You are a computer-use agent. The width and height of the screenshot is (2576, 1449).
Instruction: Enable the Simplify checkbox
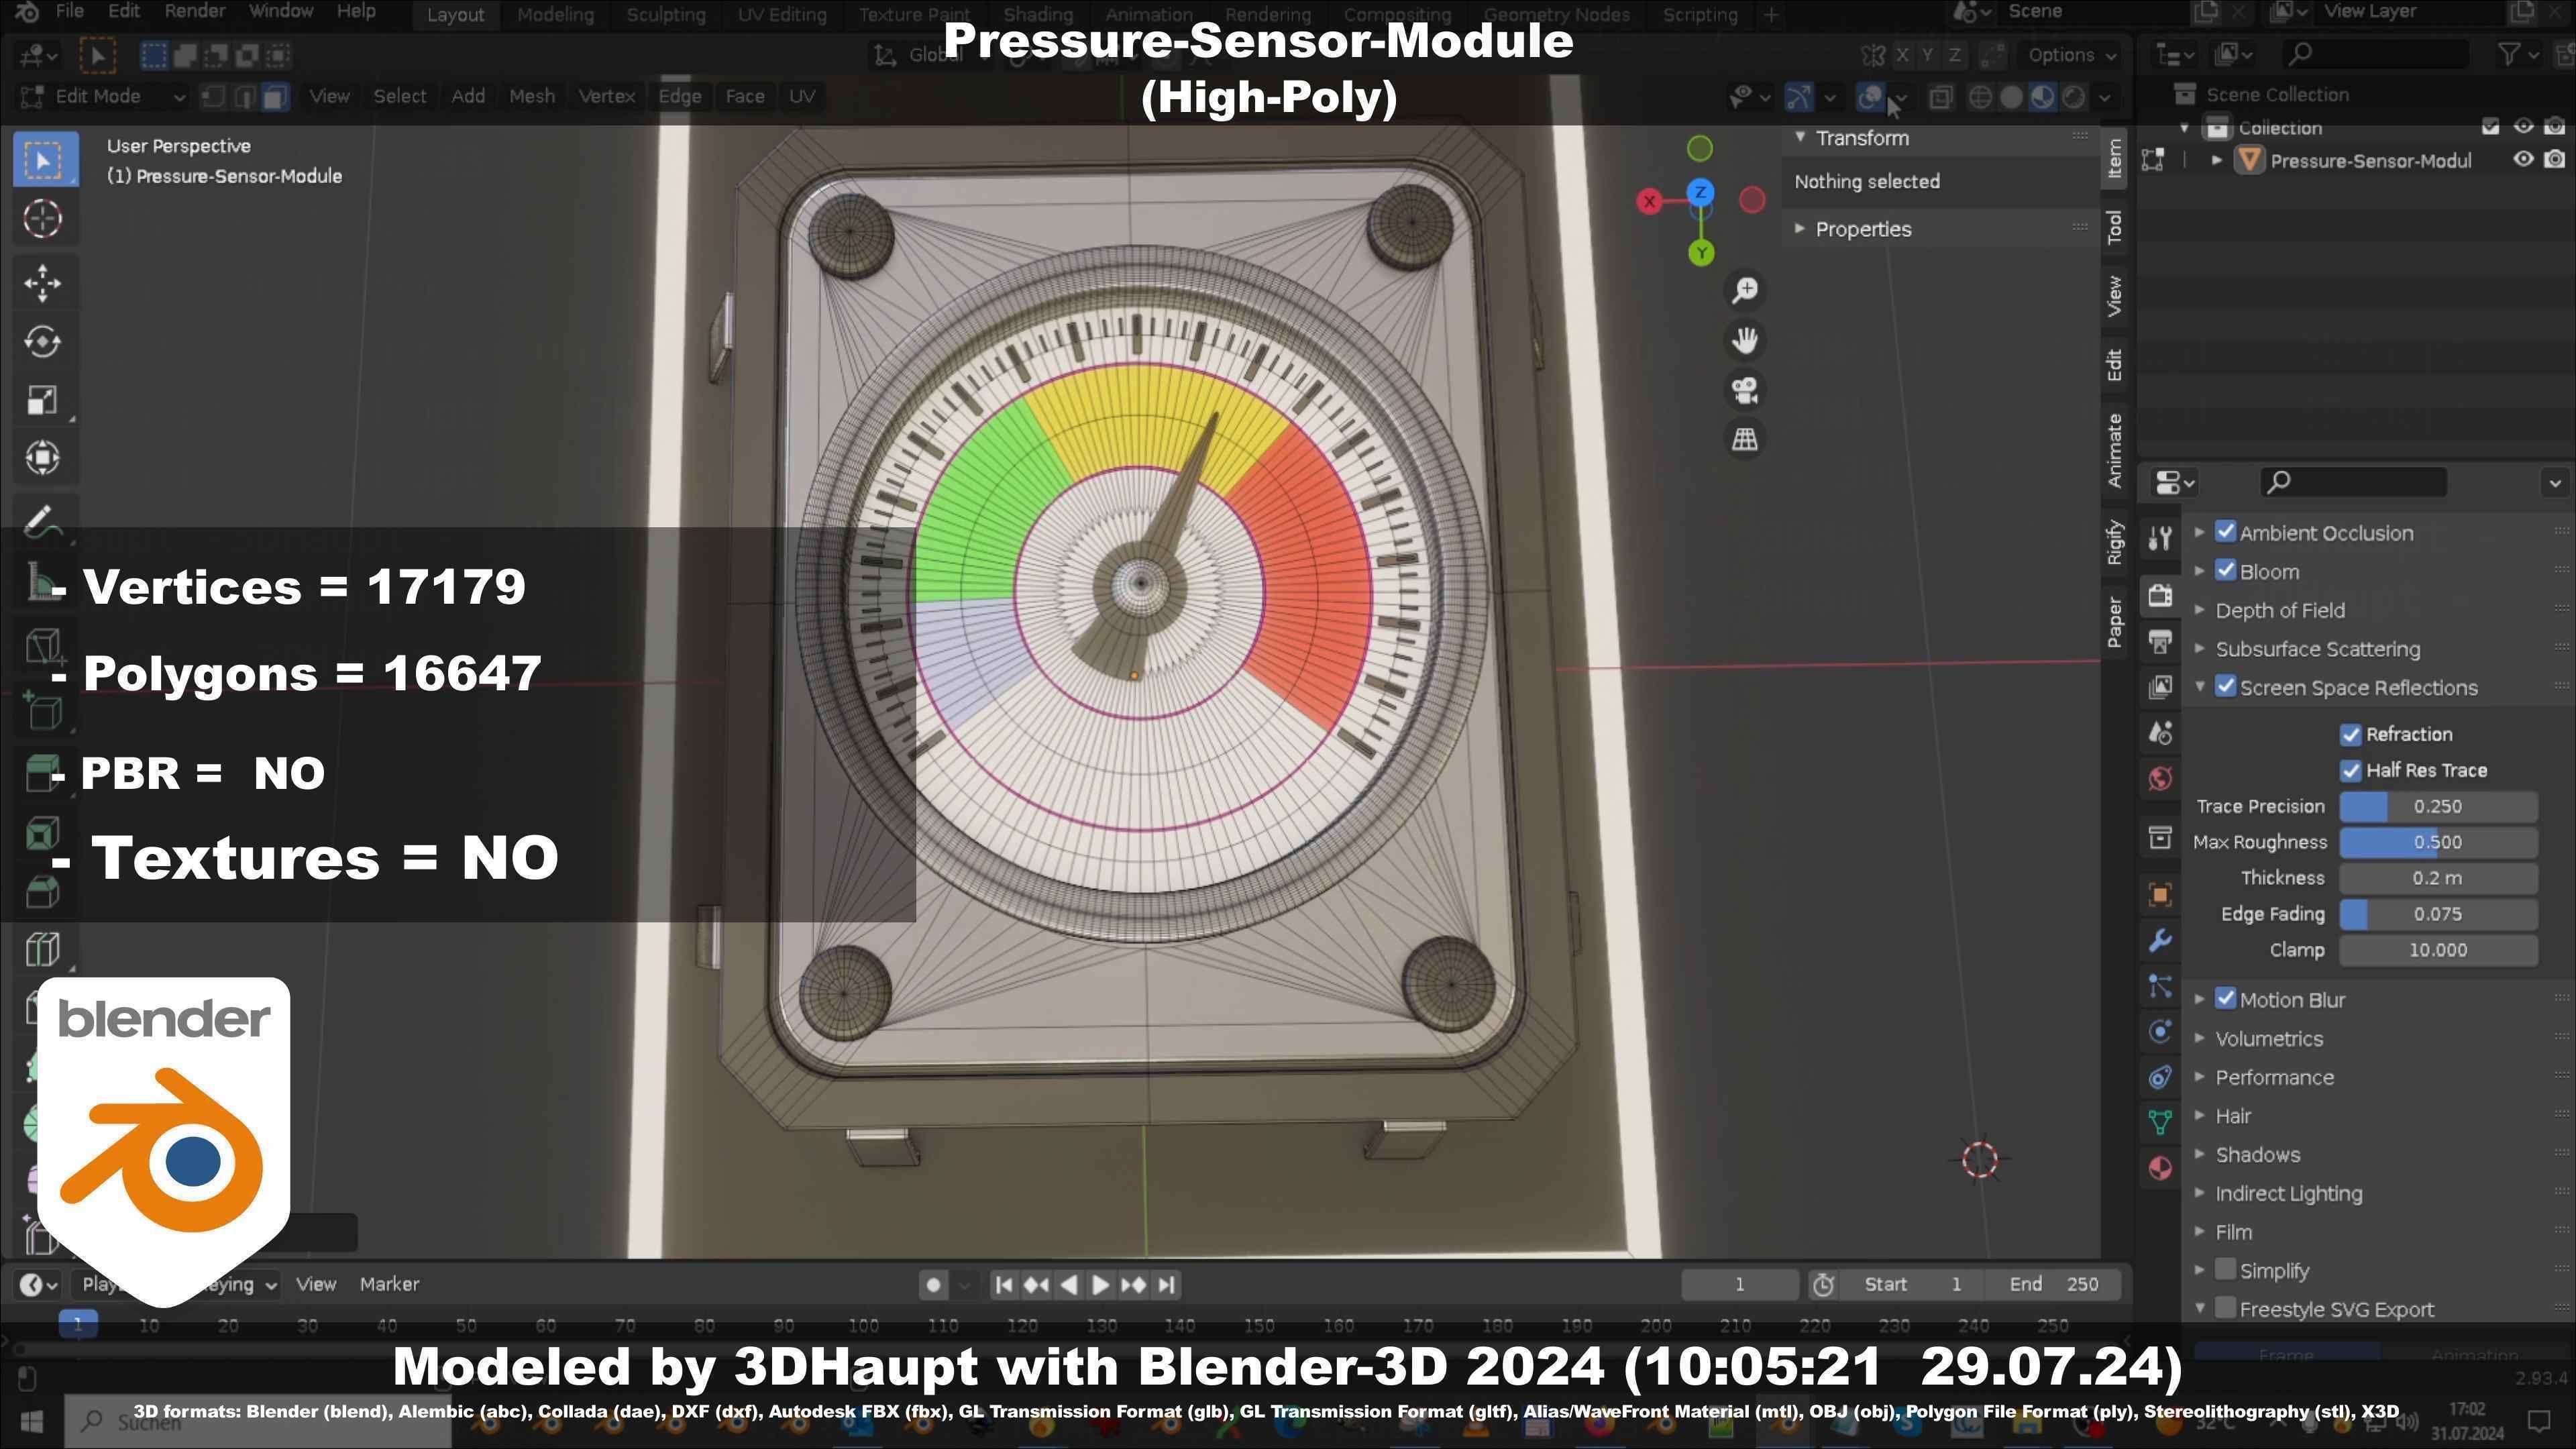2225,1271
